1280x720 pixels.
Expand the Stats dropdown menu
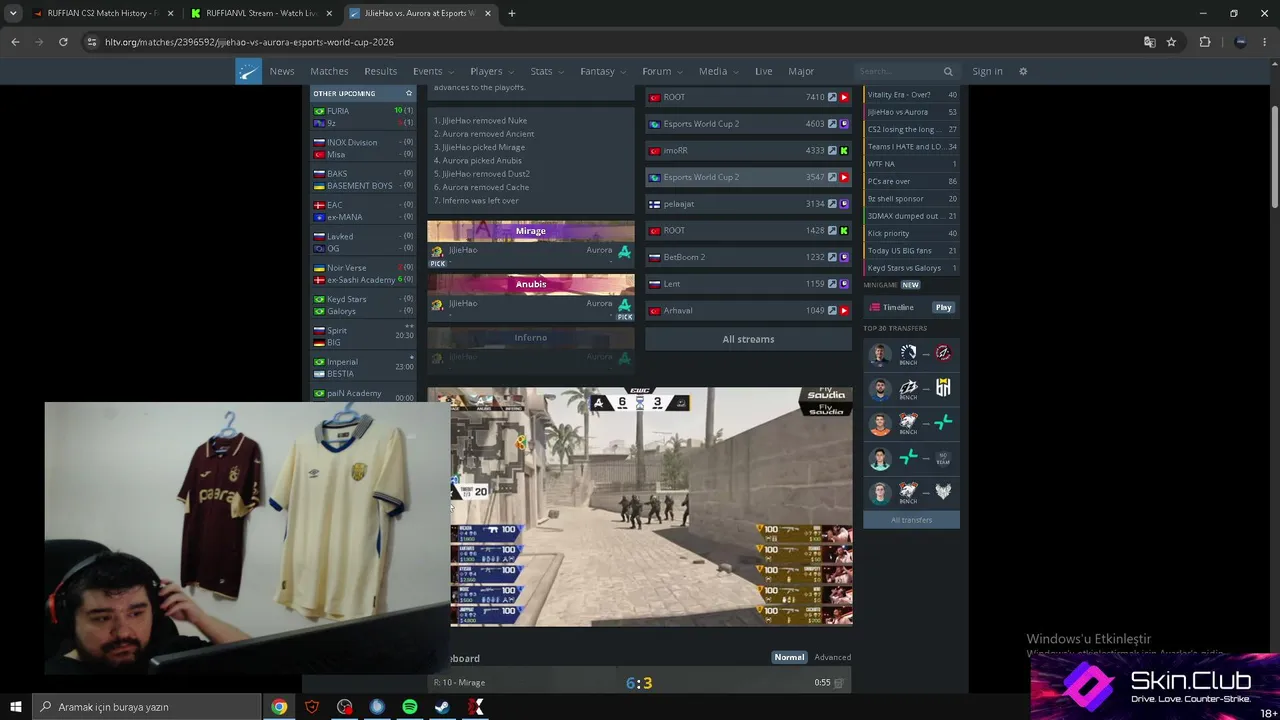tap(547, 72)
